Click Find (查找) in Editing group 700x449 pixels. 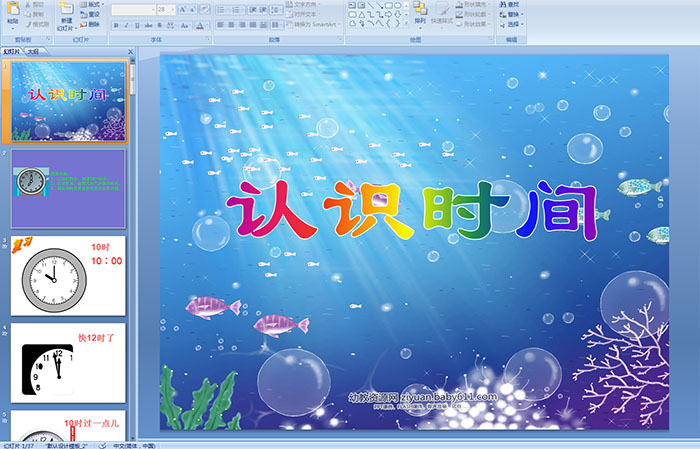[x=509, y=4]
